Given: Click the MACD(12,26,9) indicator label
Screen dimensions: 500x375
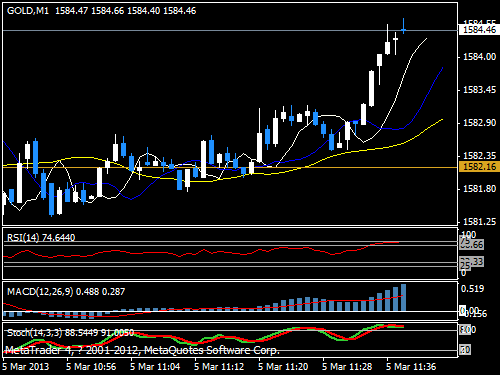Looking at the screenshot, I should pos(66,292).
